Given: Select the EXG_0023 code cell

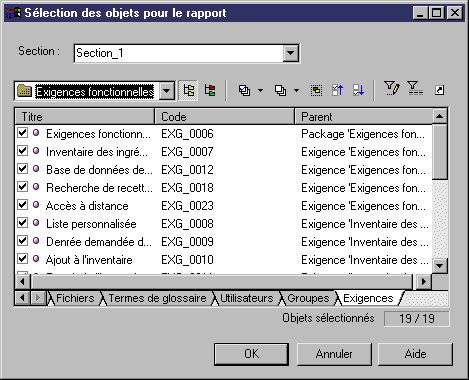Looking at the screenshot, I should point(187,206).
